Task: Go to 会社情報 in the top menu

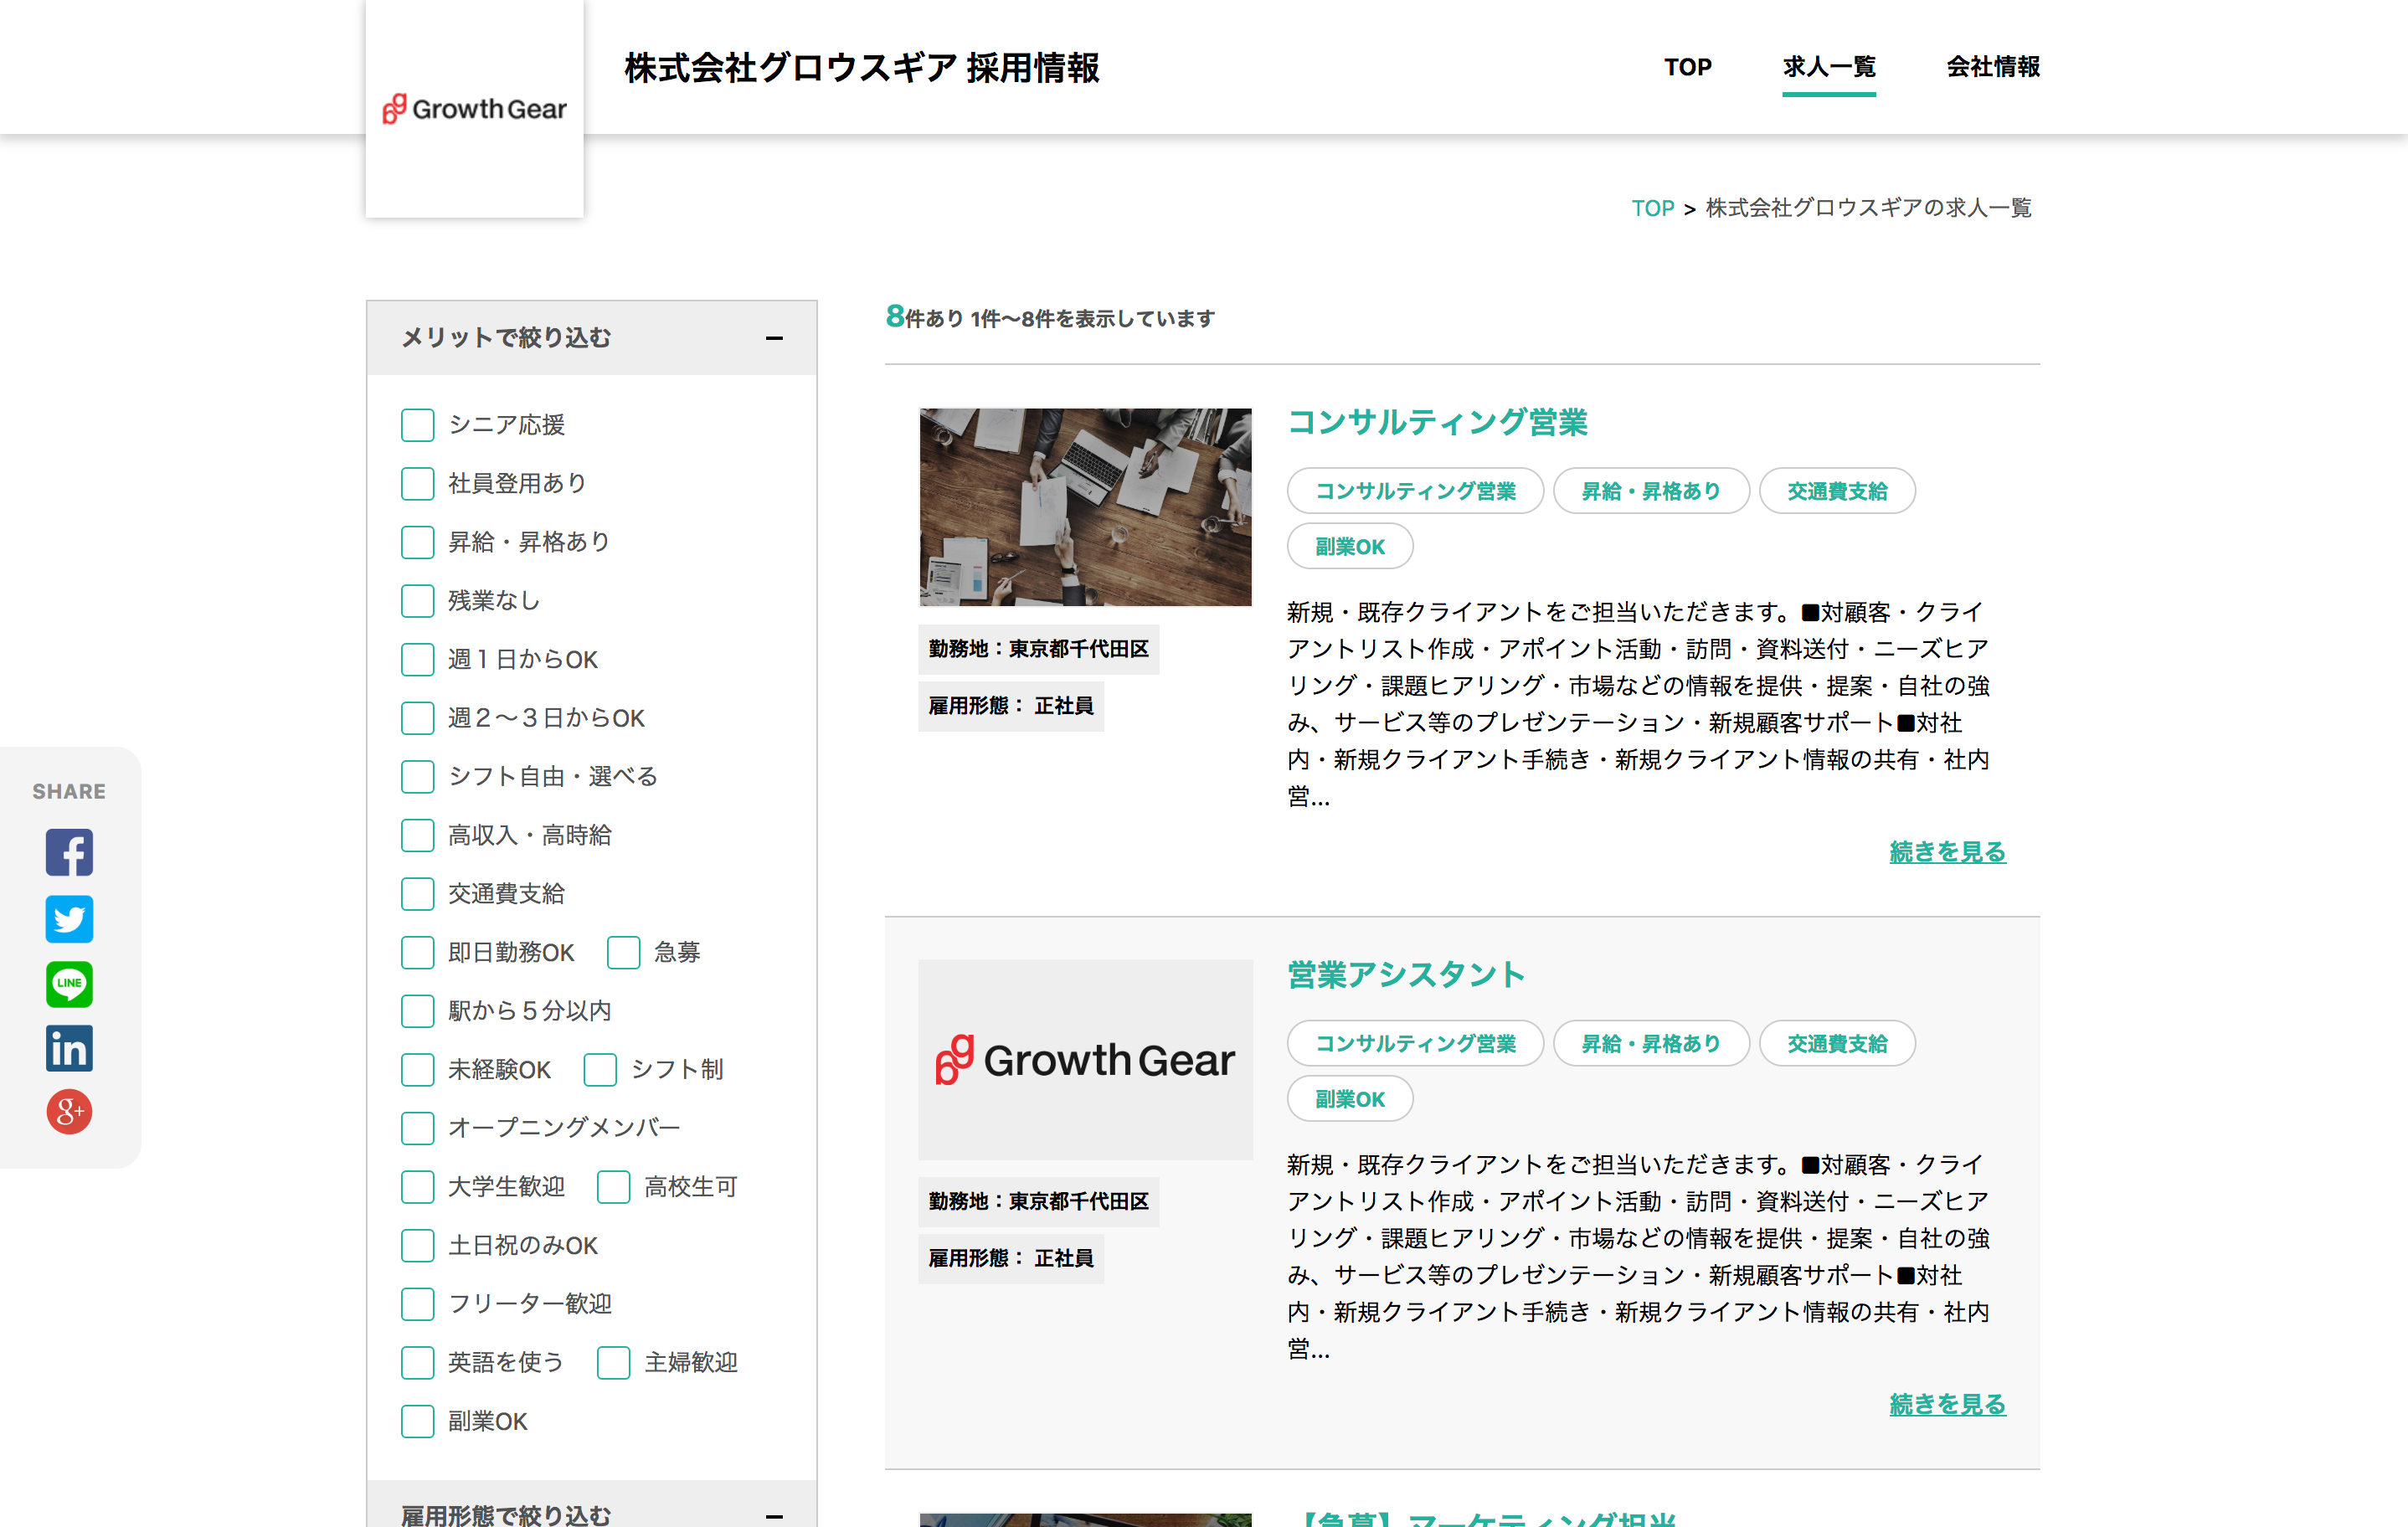Action: 1992,67
